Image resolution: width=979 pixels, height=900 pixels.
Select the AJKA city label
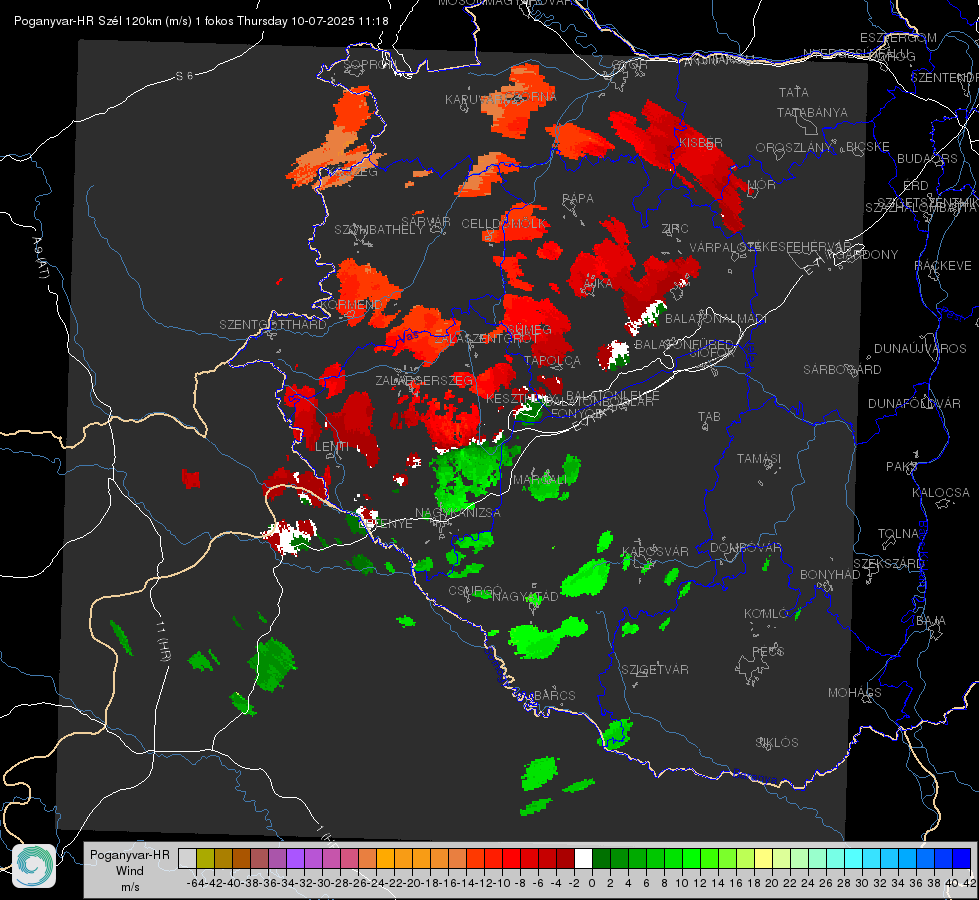coord(597,284)
